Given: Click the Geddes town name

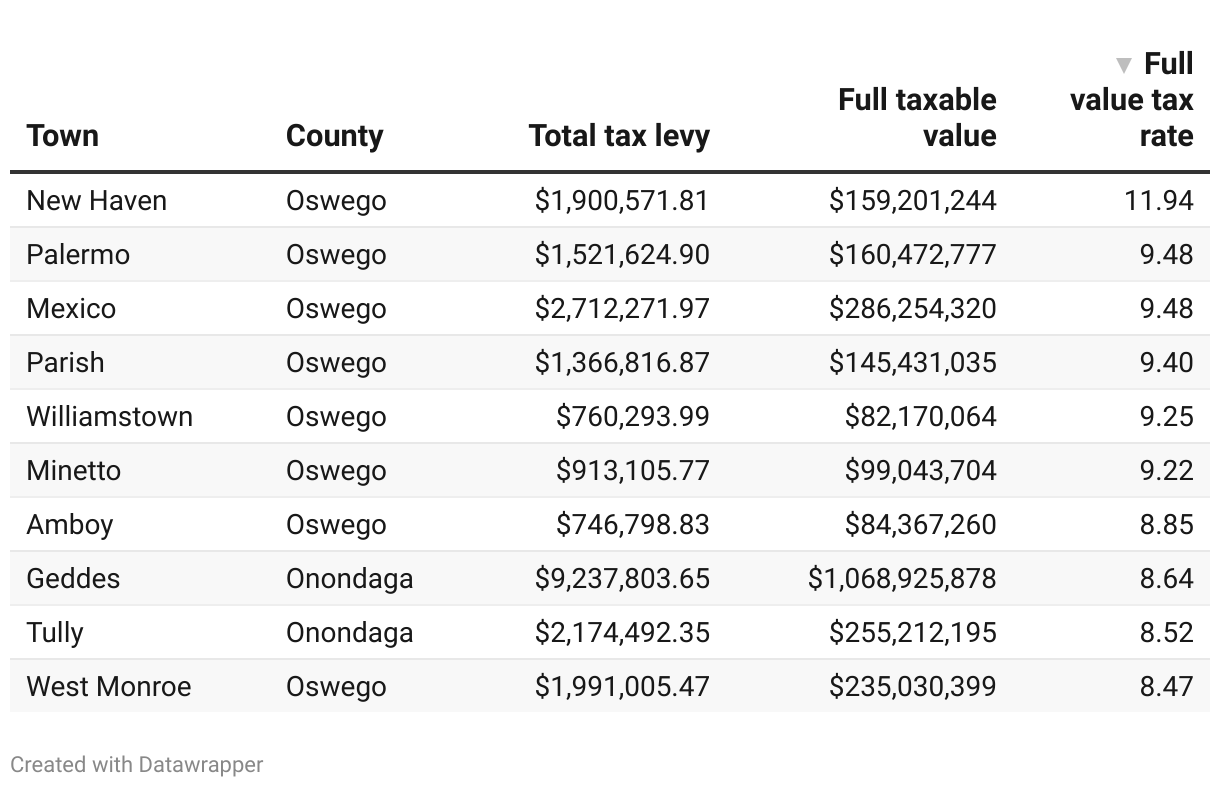Looking at the screenshot, I should point(73,579).
